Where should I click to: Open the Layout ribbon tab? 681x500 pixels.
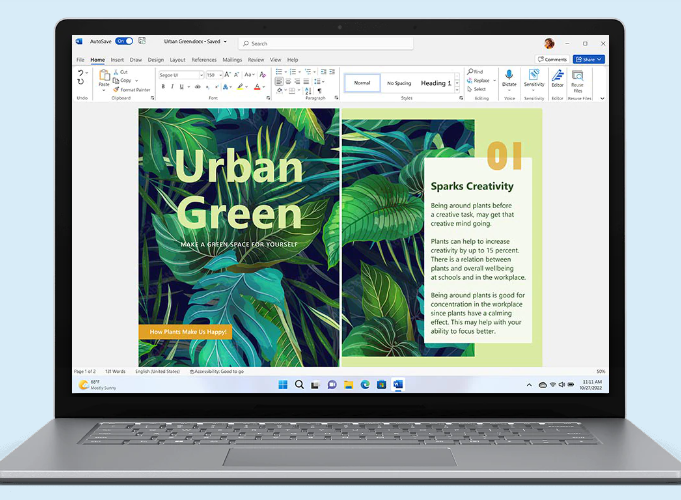[x=177, y=60]
